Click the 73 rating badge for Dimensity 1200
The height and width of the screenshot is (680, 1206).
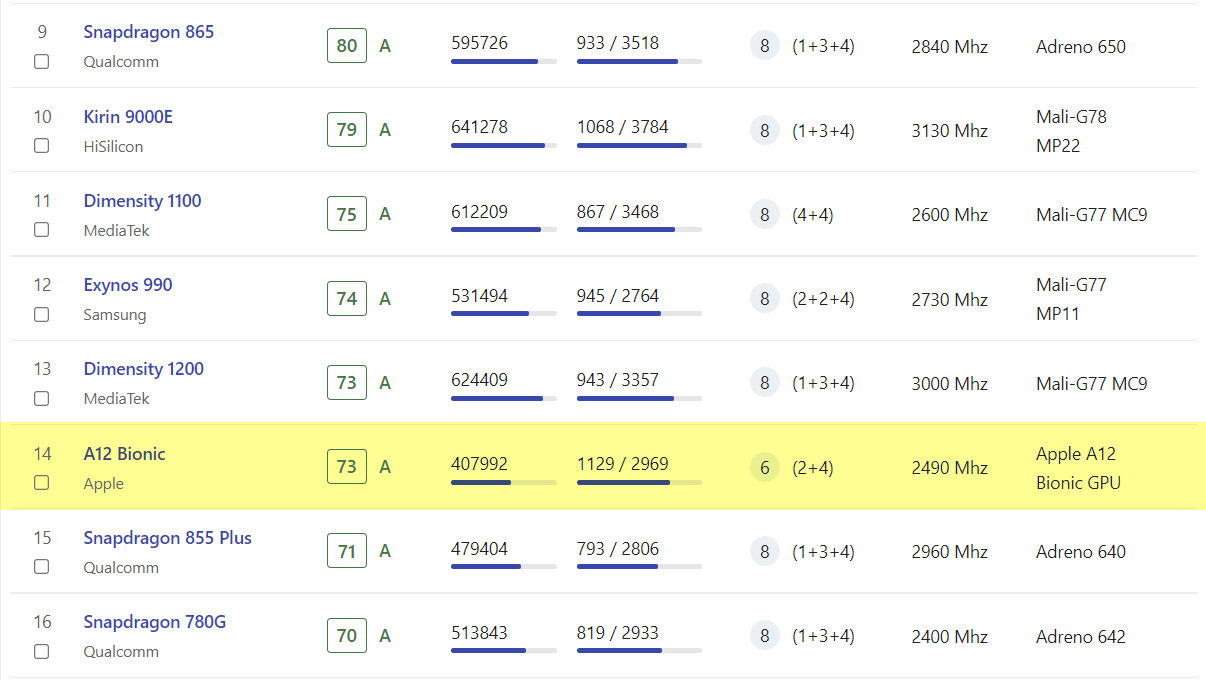[347, 382]
